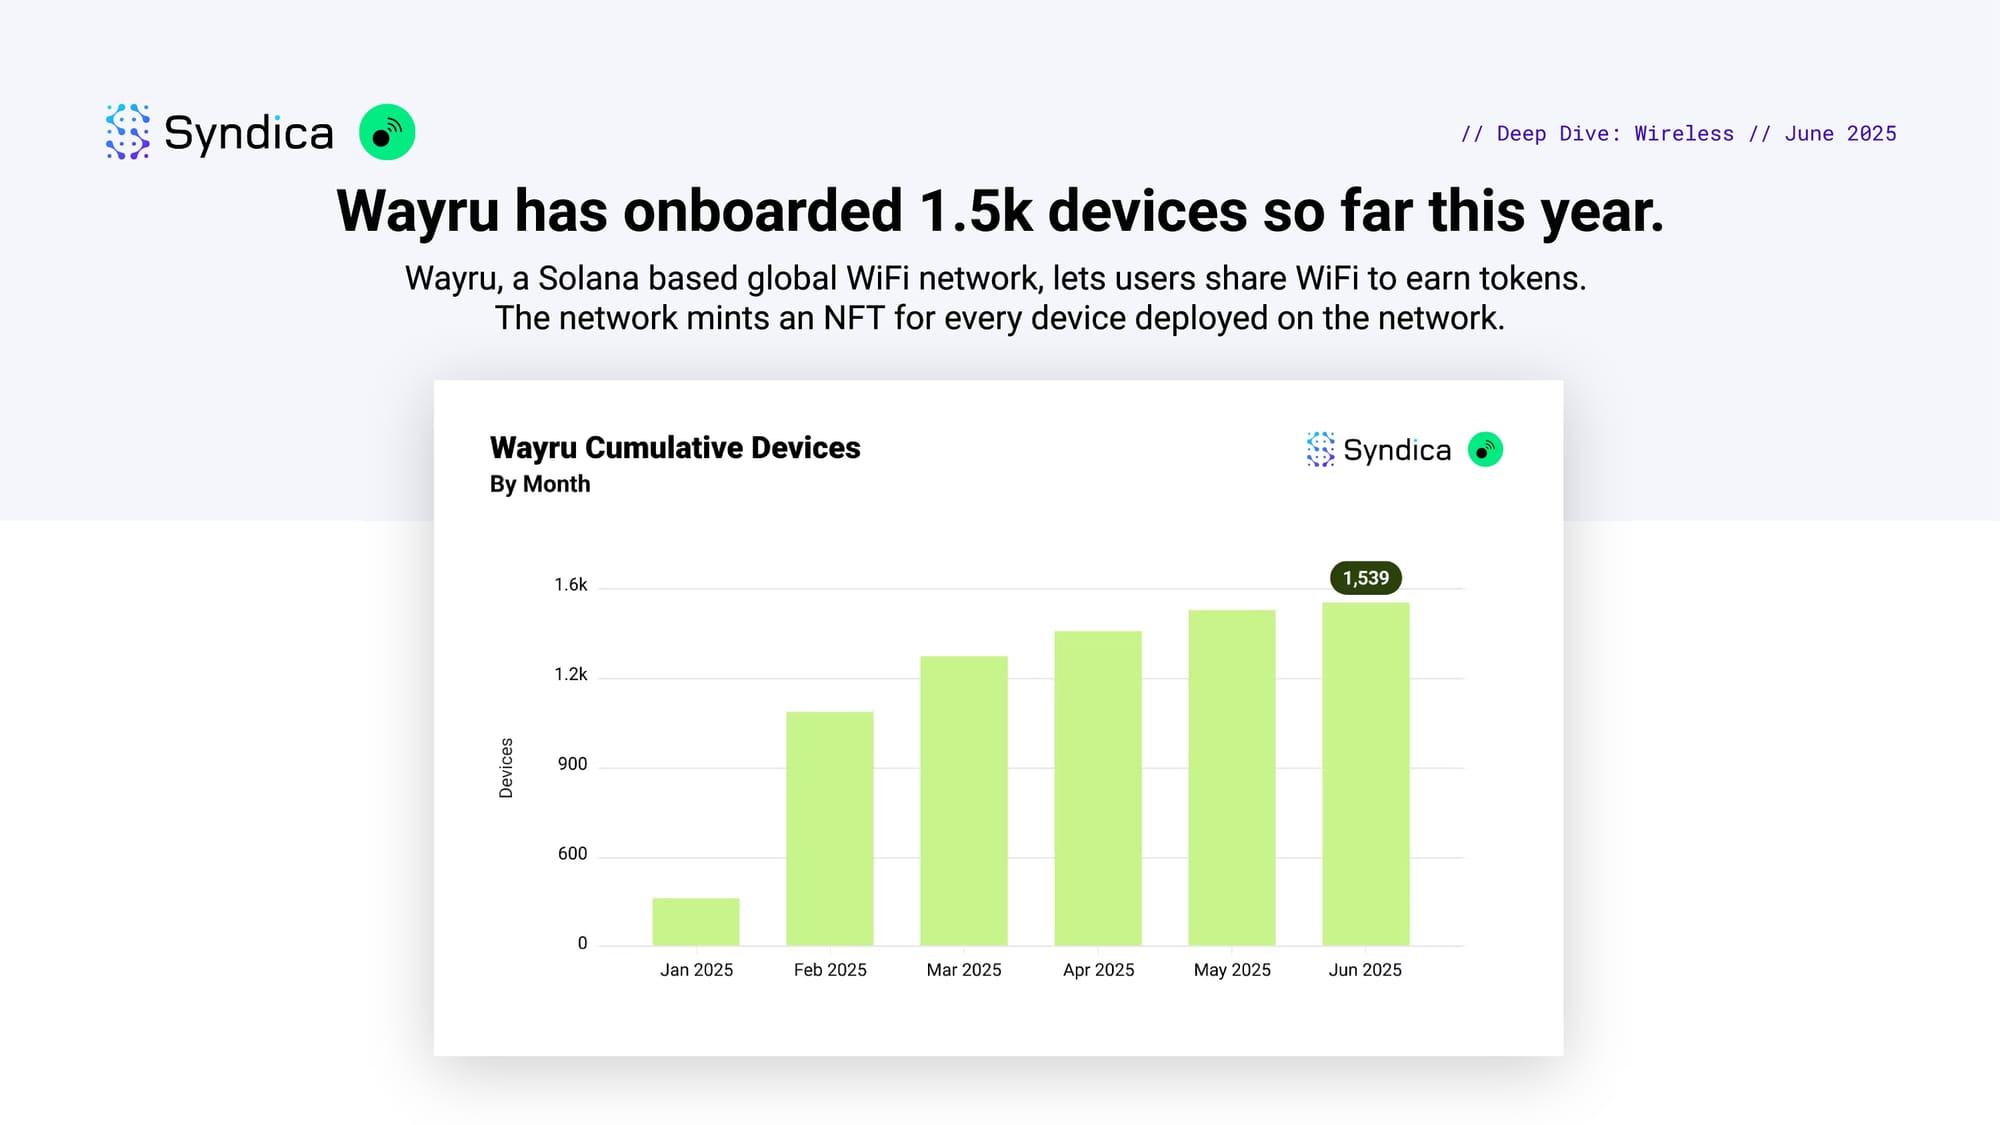Screen dimensions: 2000x1125
Task: Click the Jan 2025 x-axis label
Action: 696,970
